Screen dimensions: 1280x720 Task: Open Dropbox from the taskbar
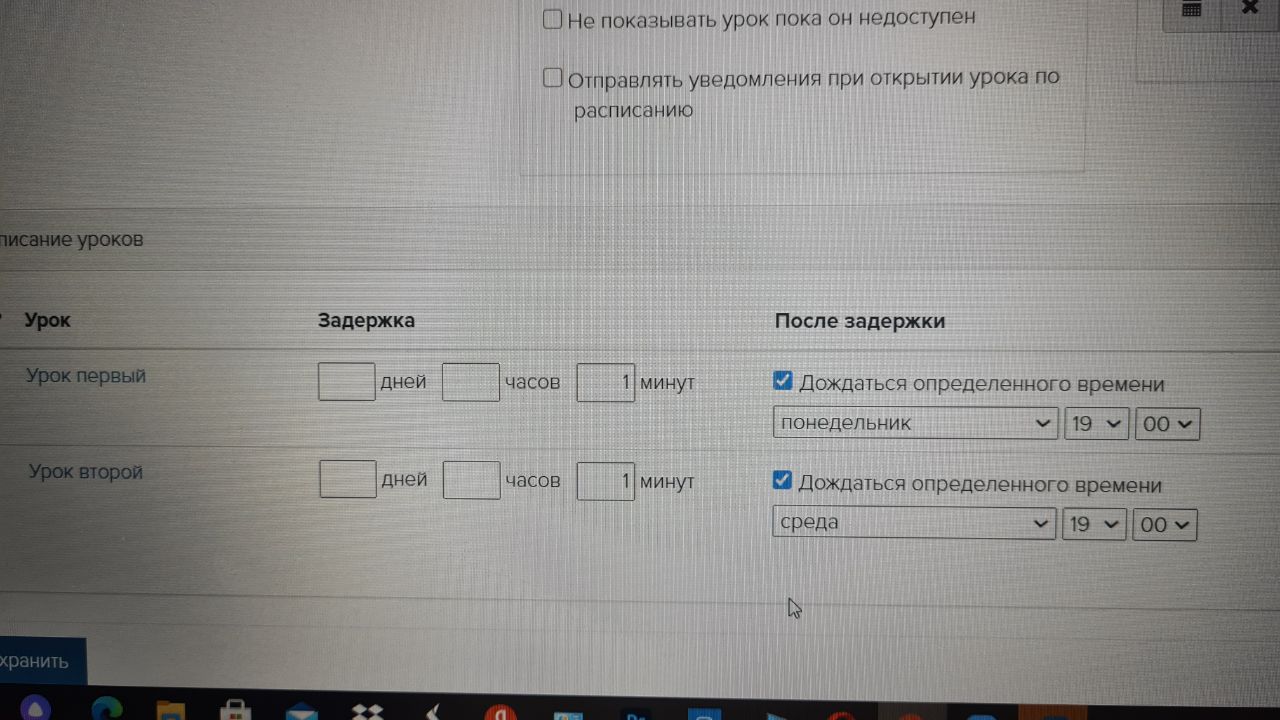368,712
